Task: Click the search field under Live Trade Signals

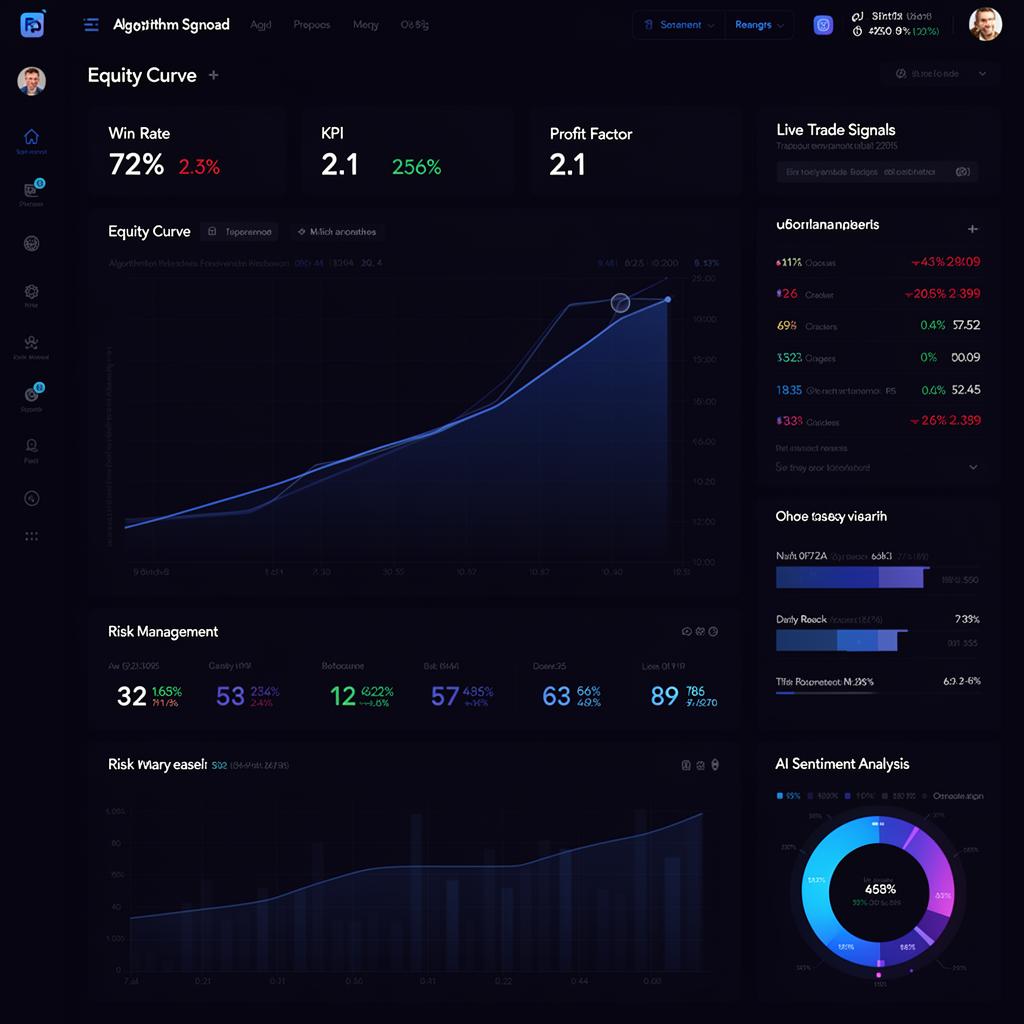Action: [x=877, y=172]
